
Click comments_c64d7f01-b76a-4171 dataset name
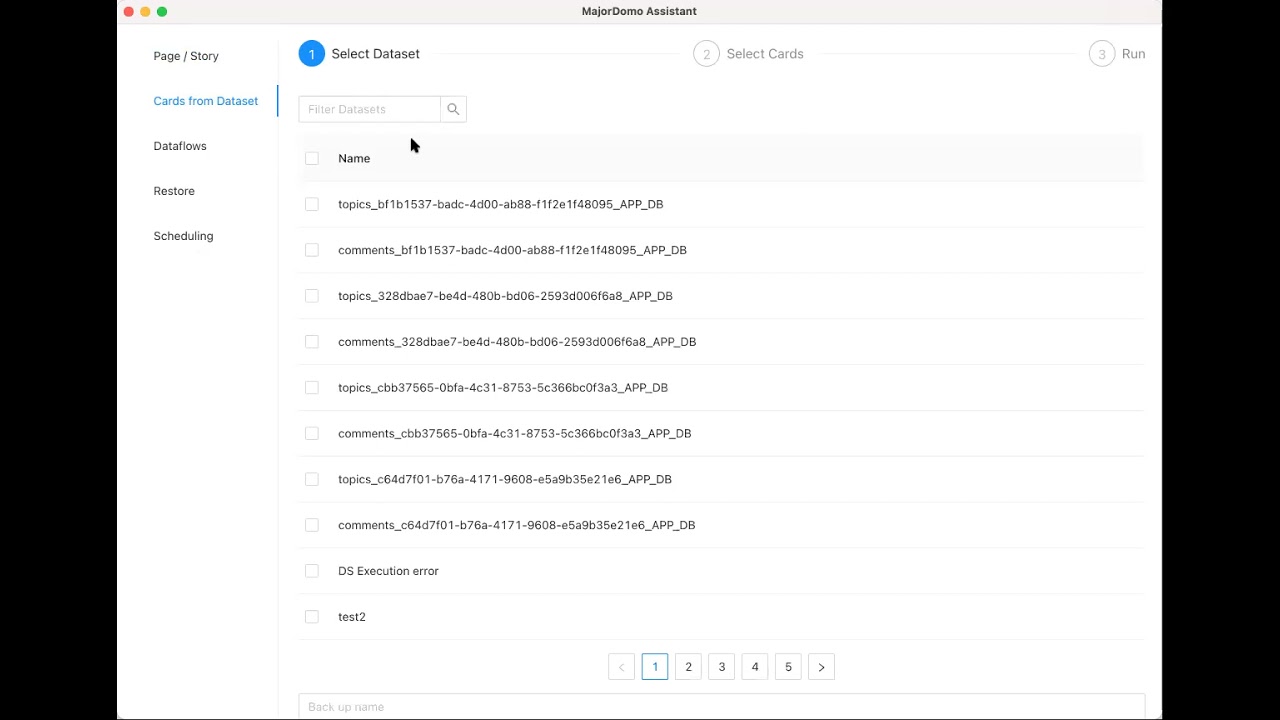point(517,525)
